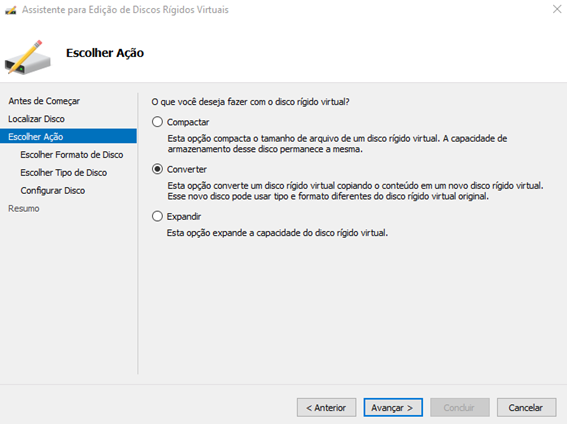Open the Escolher Formato de Disco step
Viewport: 567px width, 424px height.
coord(72,155)
